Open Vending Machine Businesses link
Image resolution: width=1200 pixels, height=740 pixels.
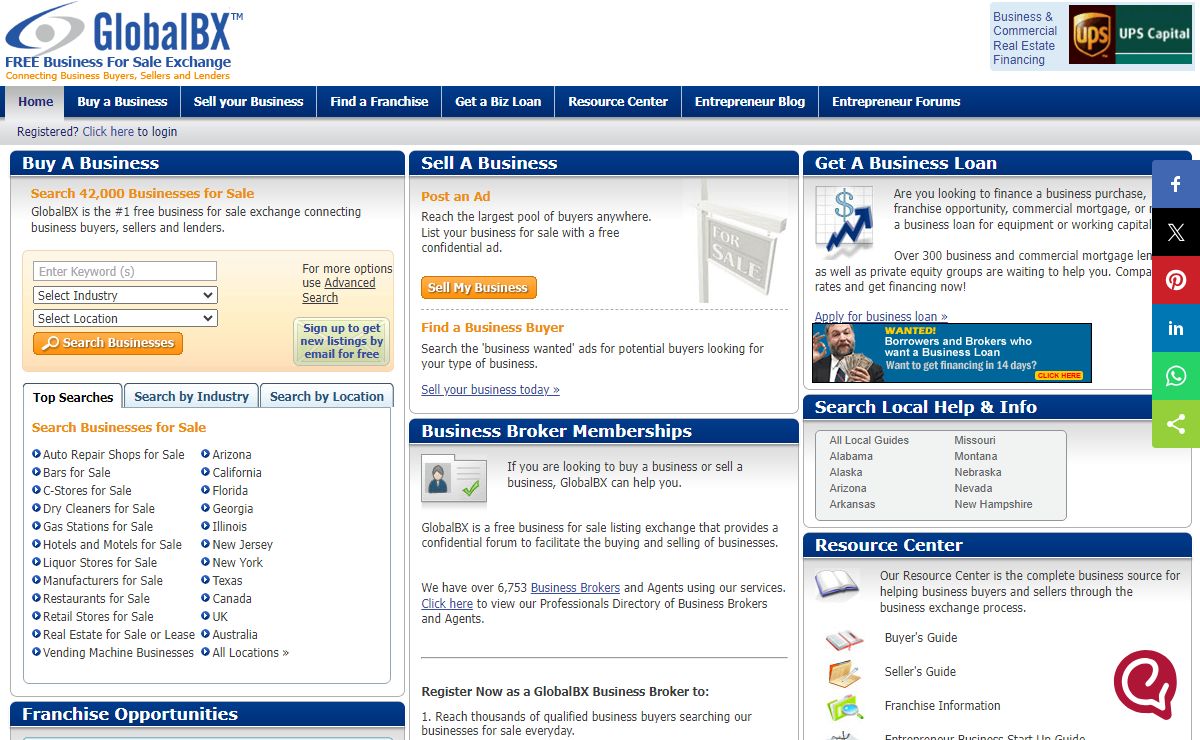click(118, 653)
